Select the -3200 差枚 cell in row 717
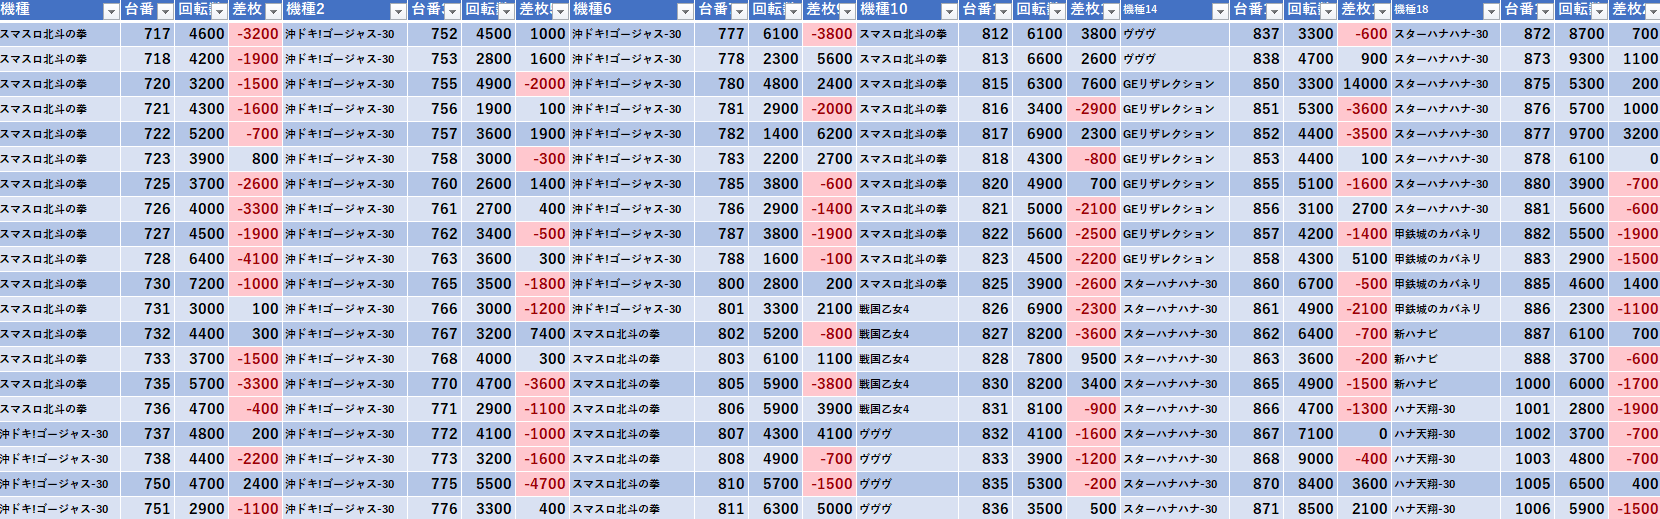 tap(255, 34)
